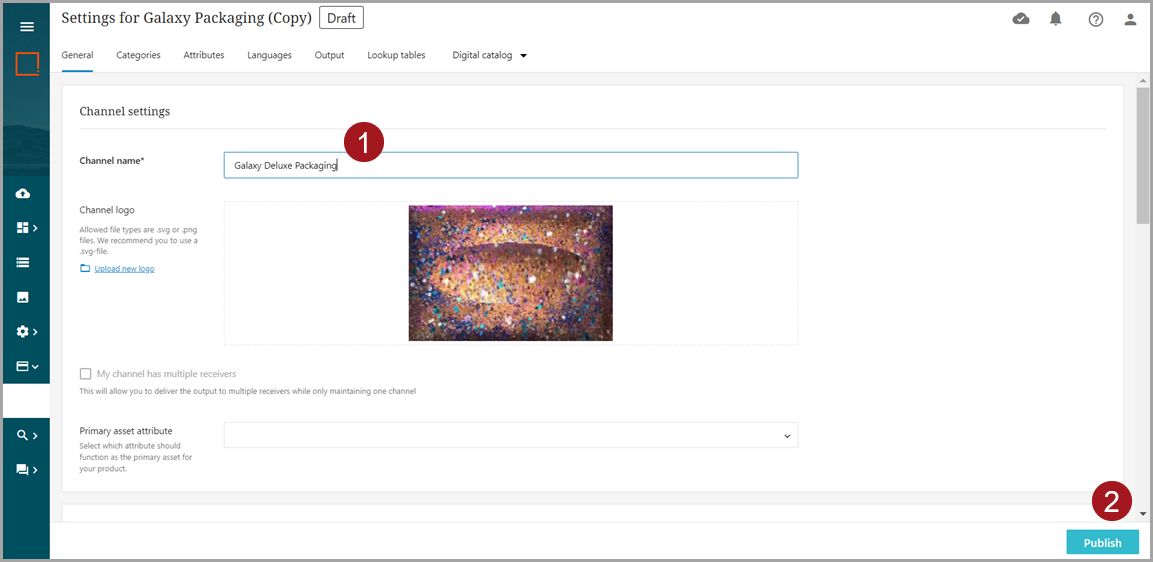This screenshot has width=1153, height=562.
Task: Open the notifications bell
Action: point(1056,19)
